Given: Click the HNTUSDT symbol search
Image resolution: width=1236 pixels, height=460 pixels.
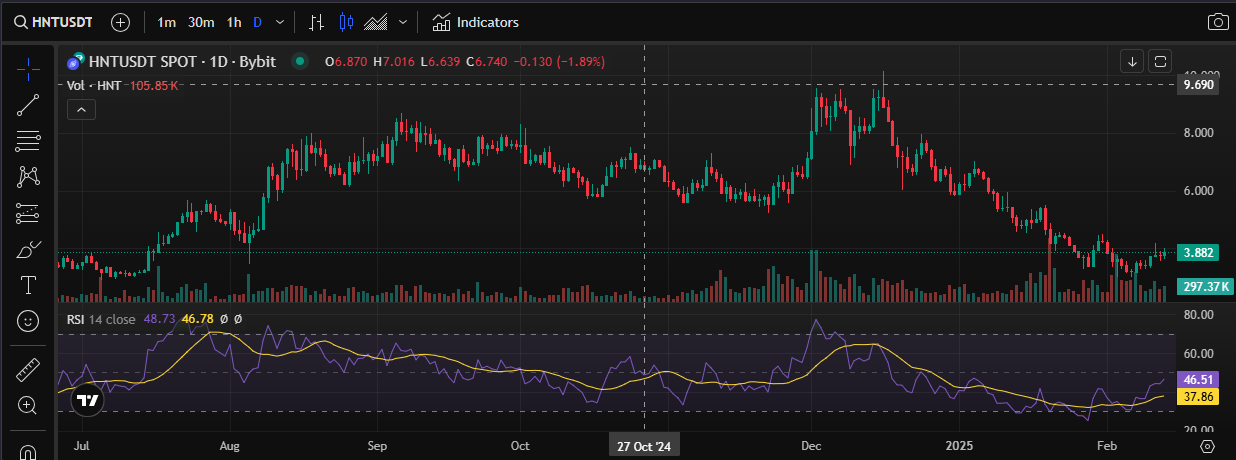Looking at the screenshot, I should tap(56, 22).
